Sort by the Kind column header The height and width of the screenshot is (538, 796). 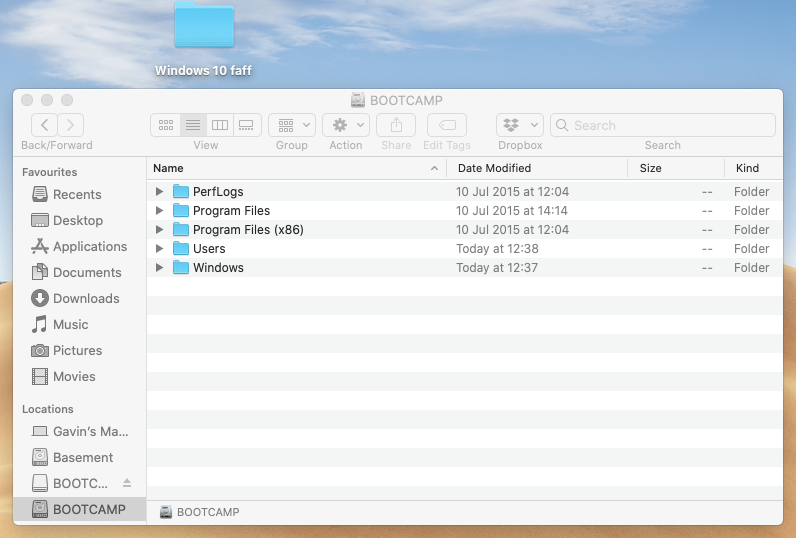[x=754, y=168]
